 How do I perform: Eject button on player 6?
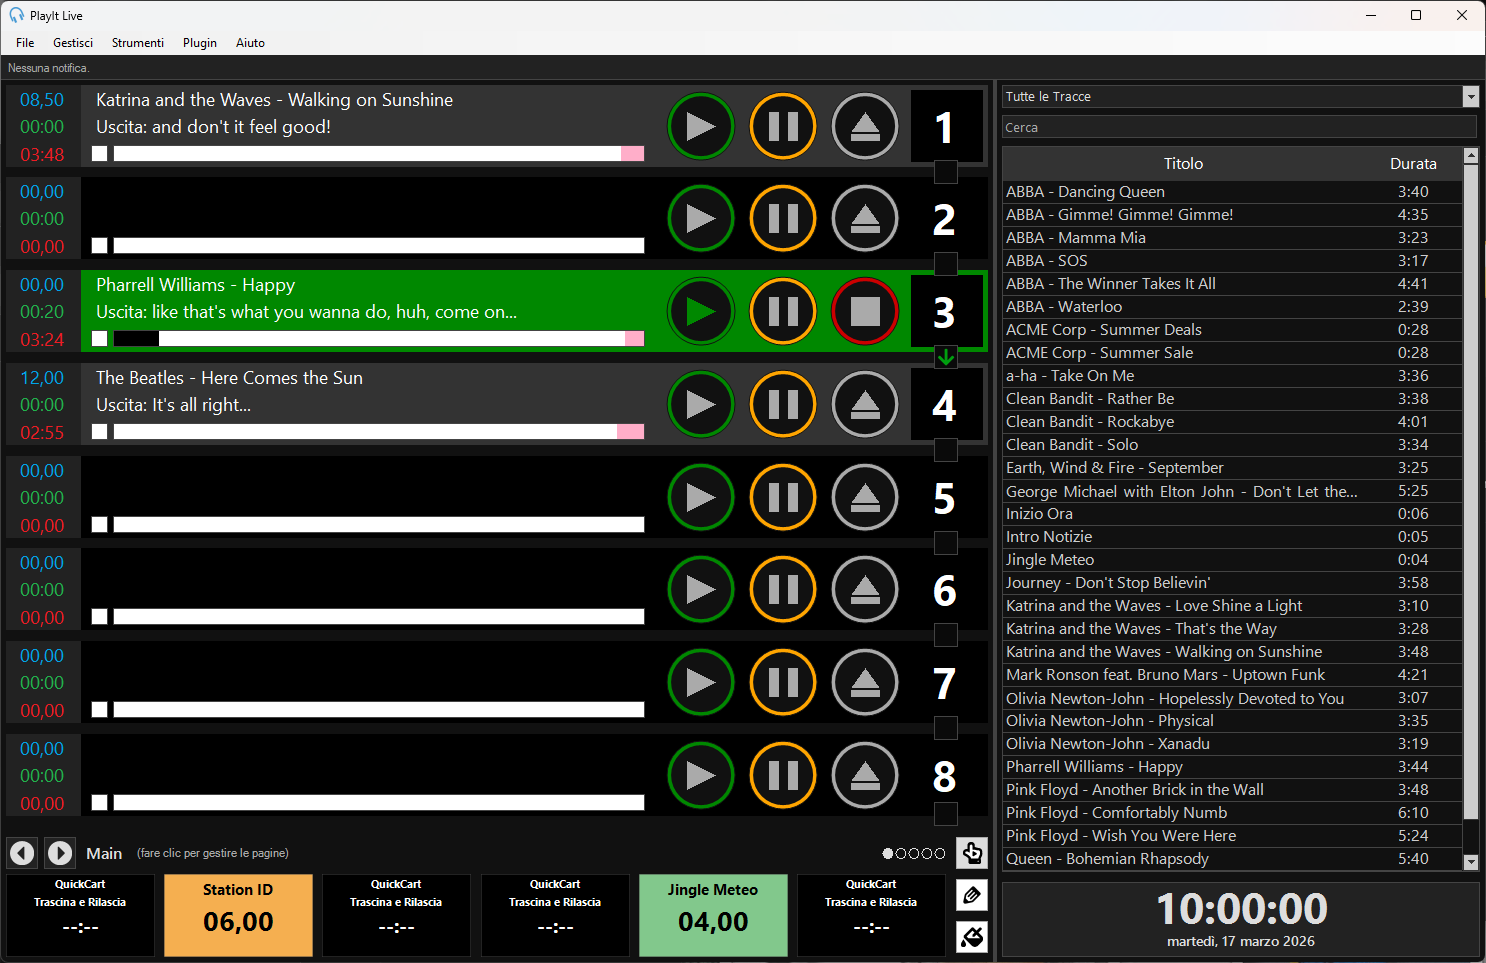[865, 590]
